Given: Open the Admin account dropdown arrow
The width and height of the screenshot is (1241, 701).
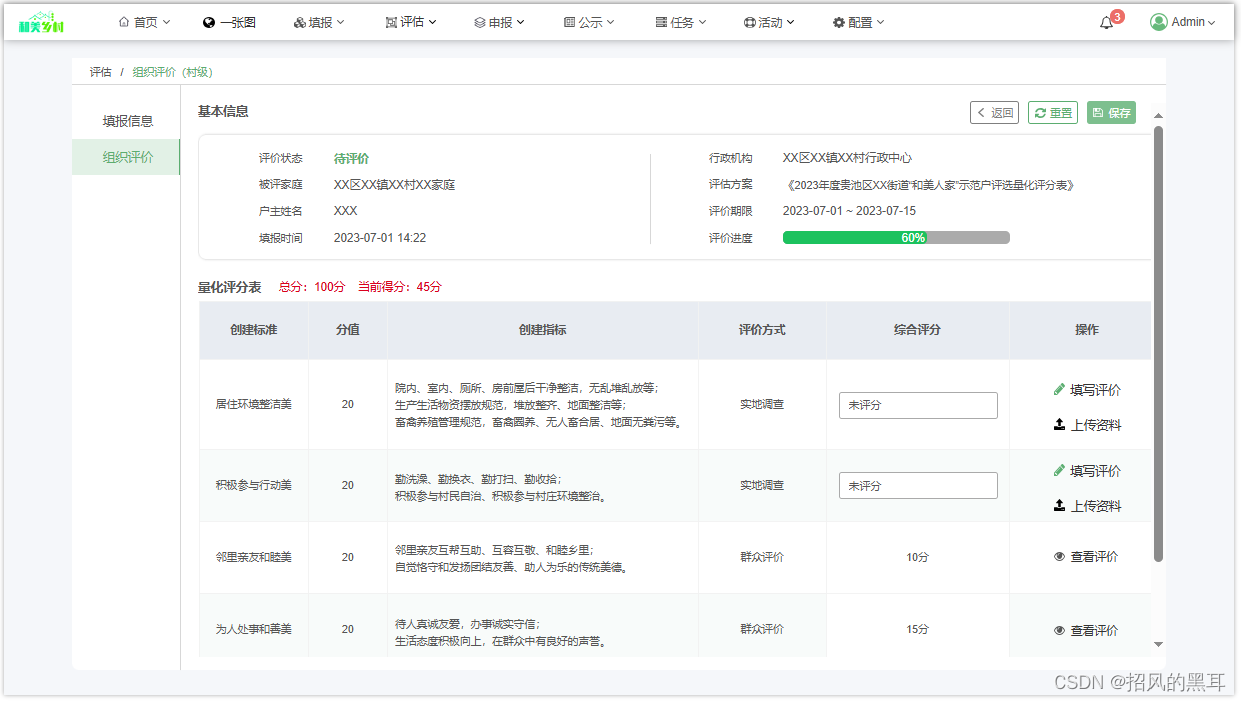Looking at the screenshot, I should 1211,23.
